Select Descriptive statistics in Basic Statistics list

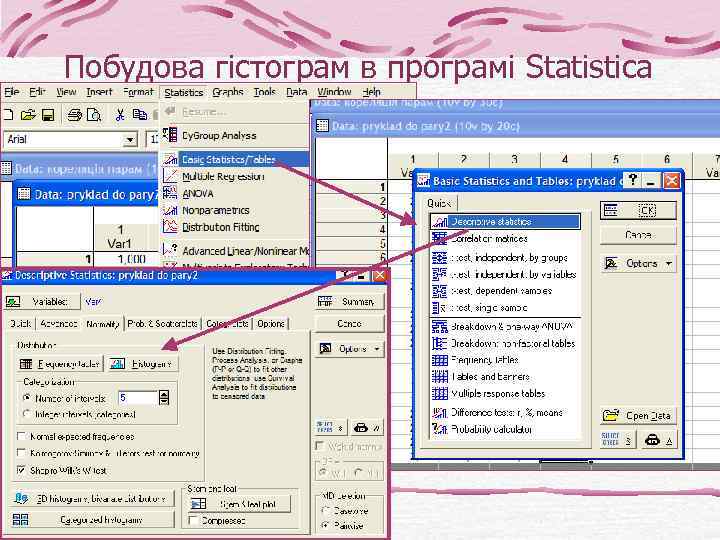(505, 222)
